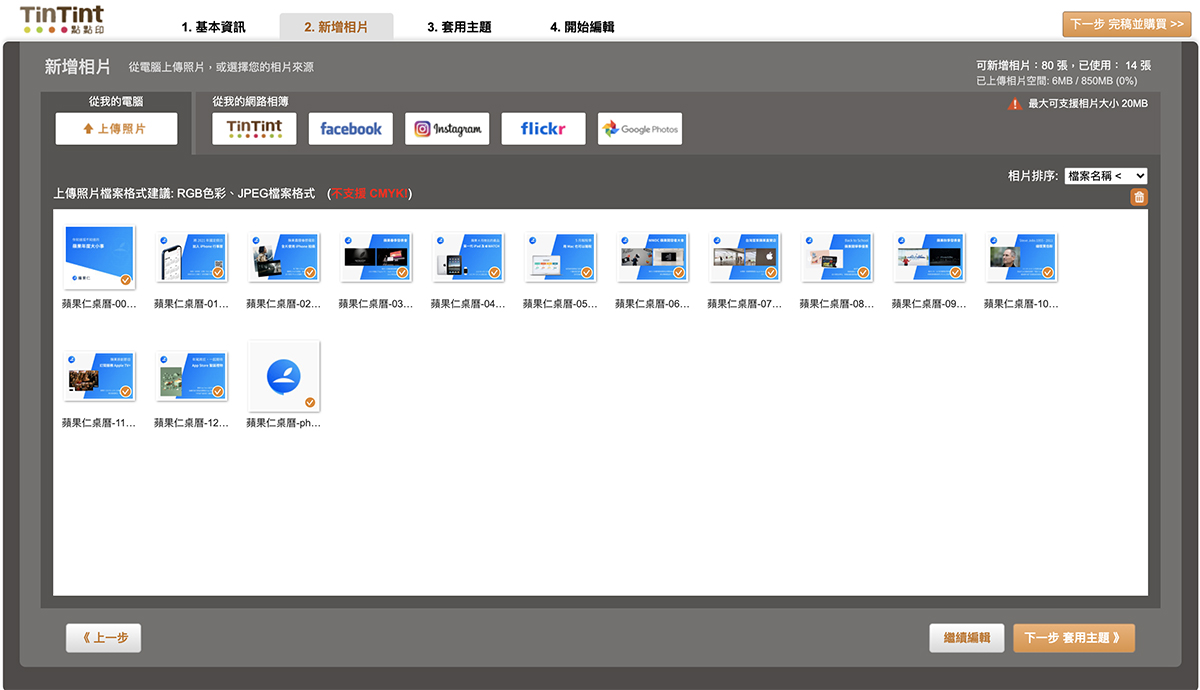Import photos from Google Photos

coord(640,128)
